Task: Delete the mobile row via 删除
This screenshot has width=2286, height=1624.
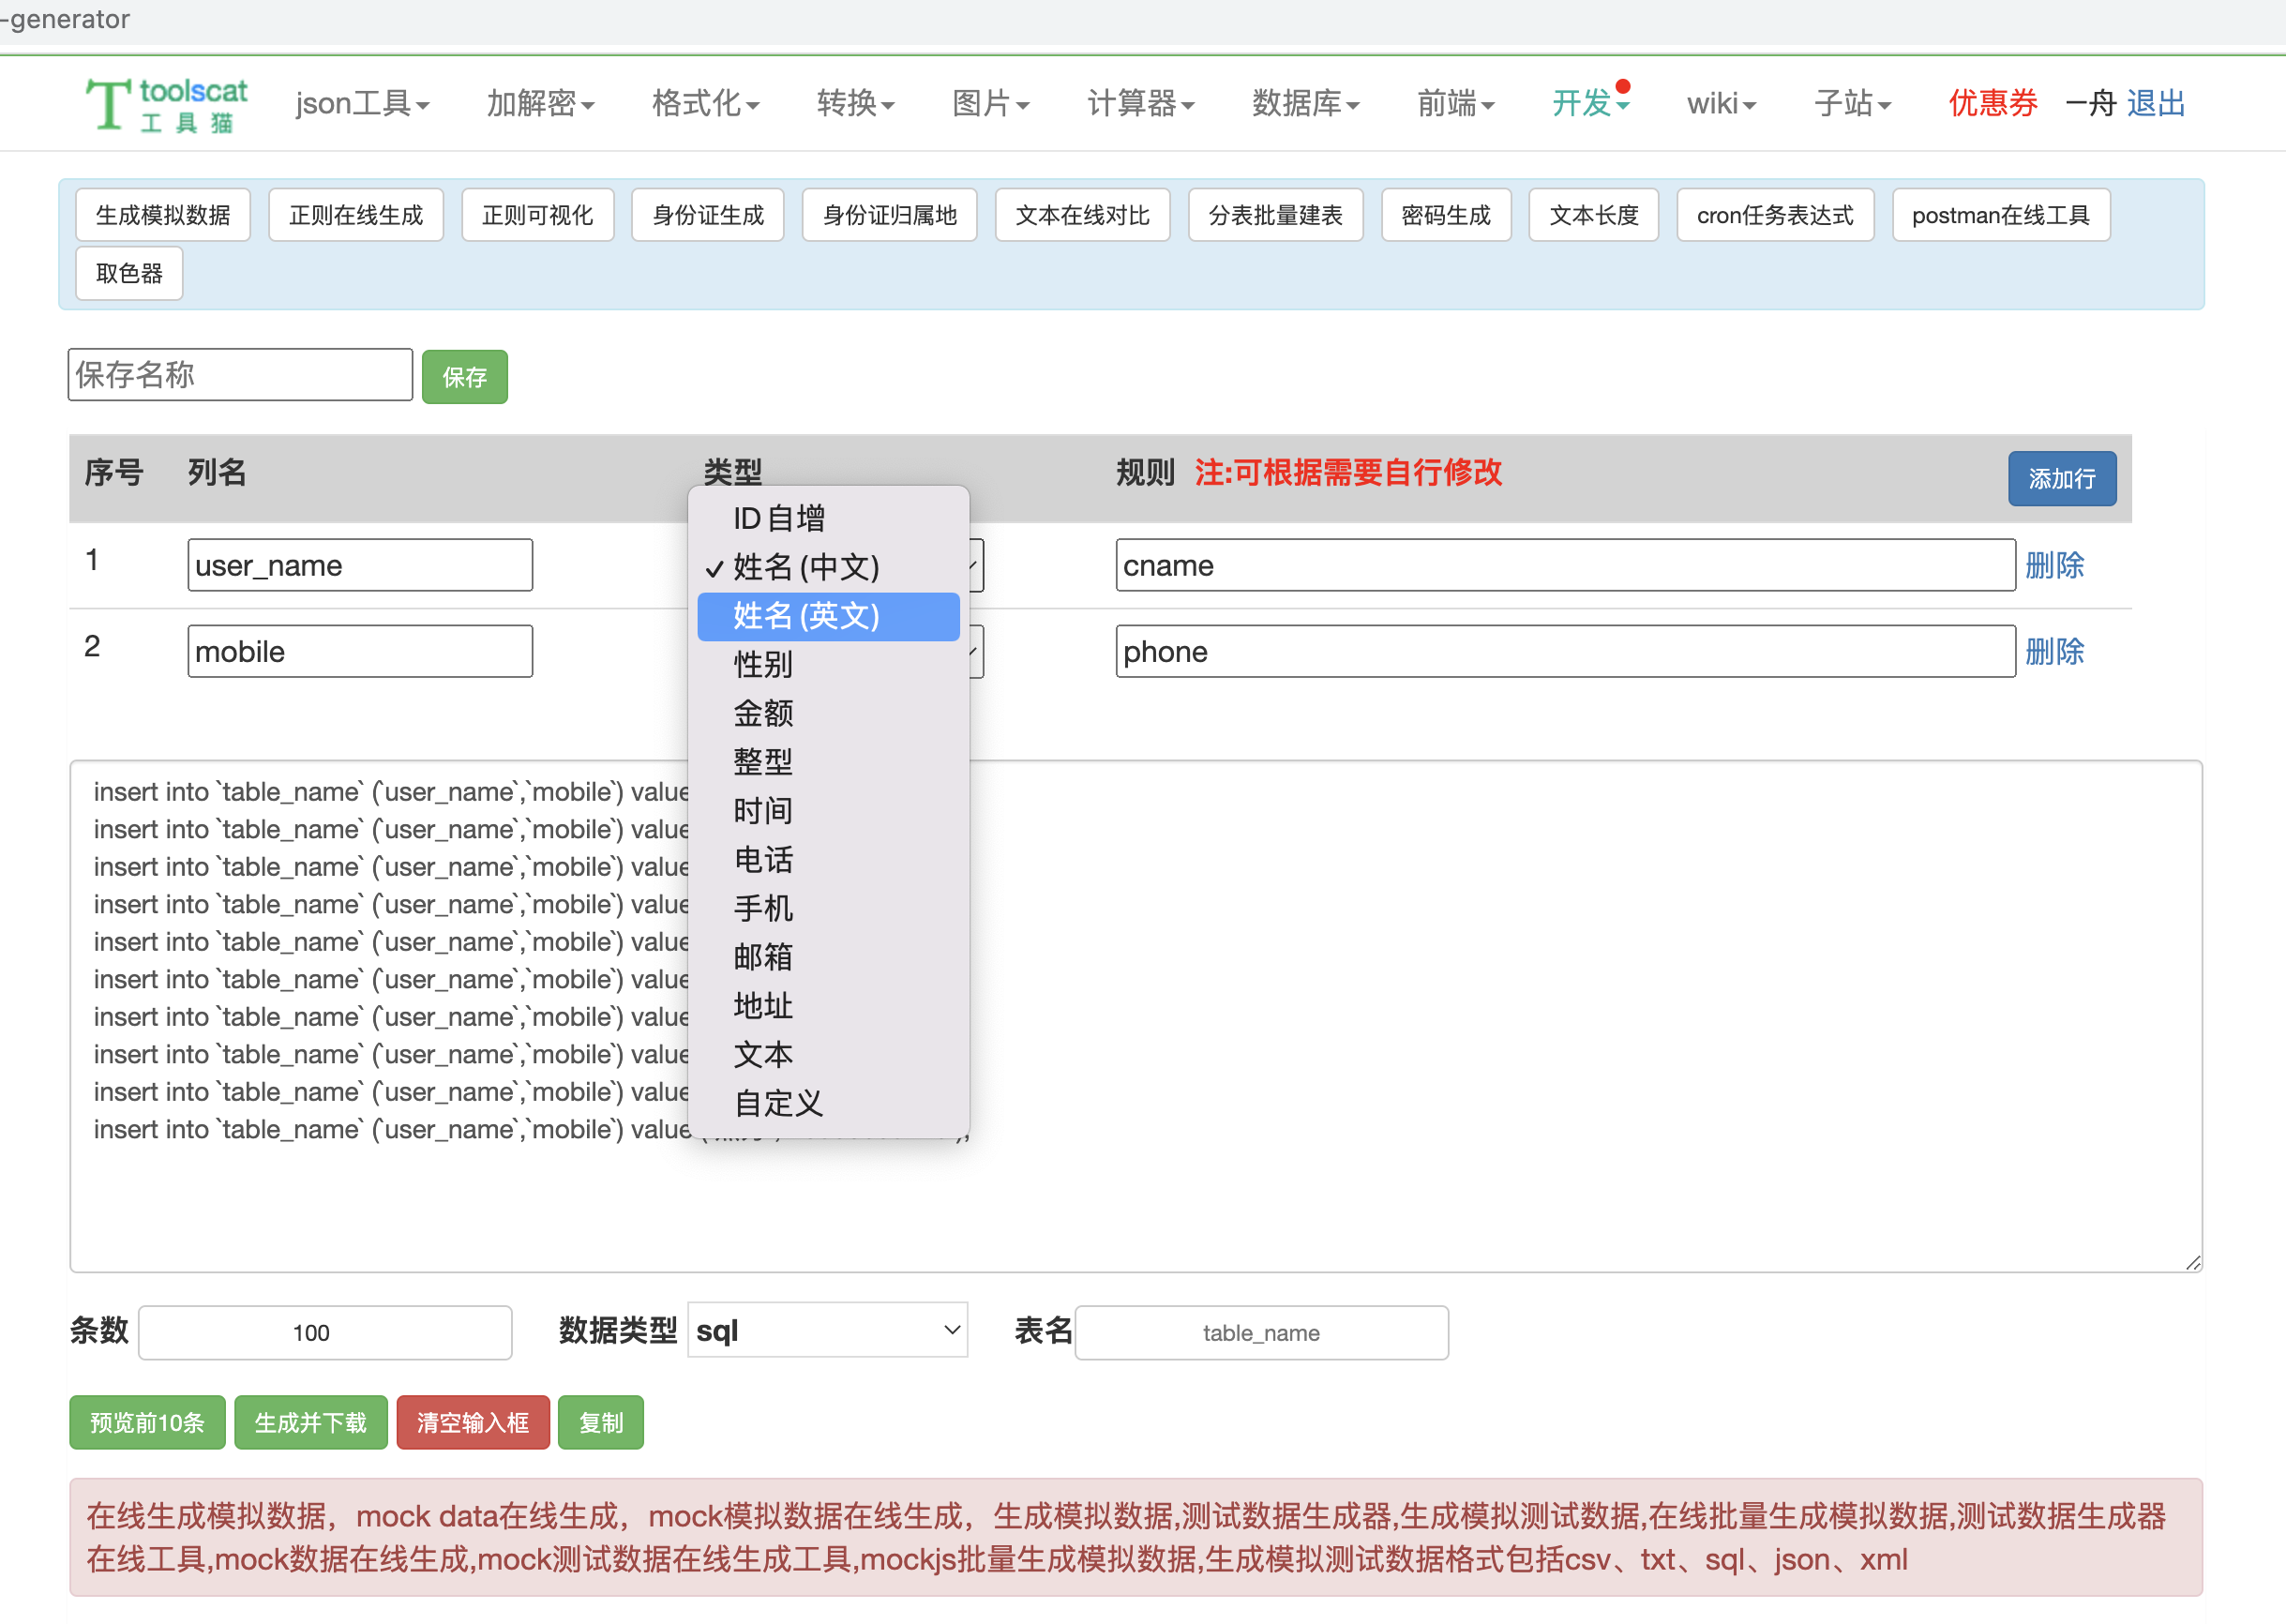Action: (x=2054, y=652)
